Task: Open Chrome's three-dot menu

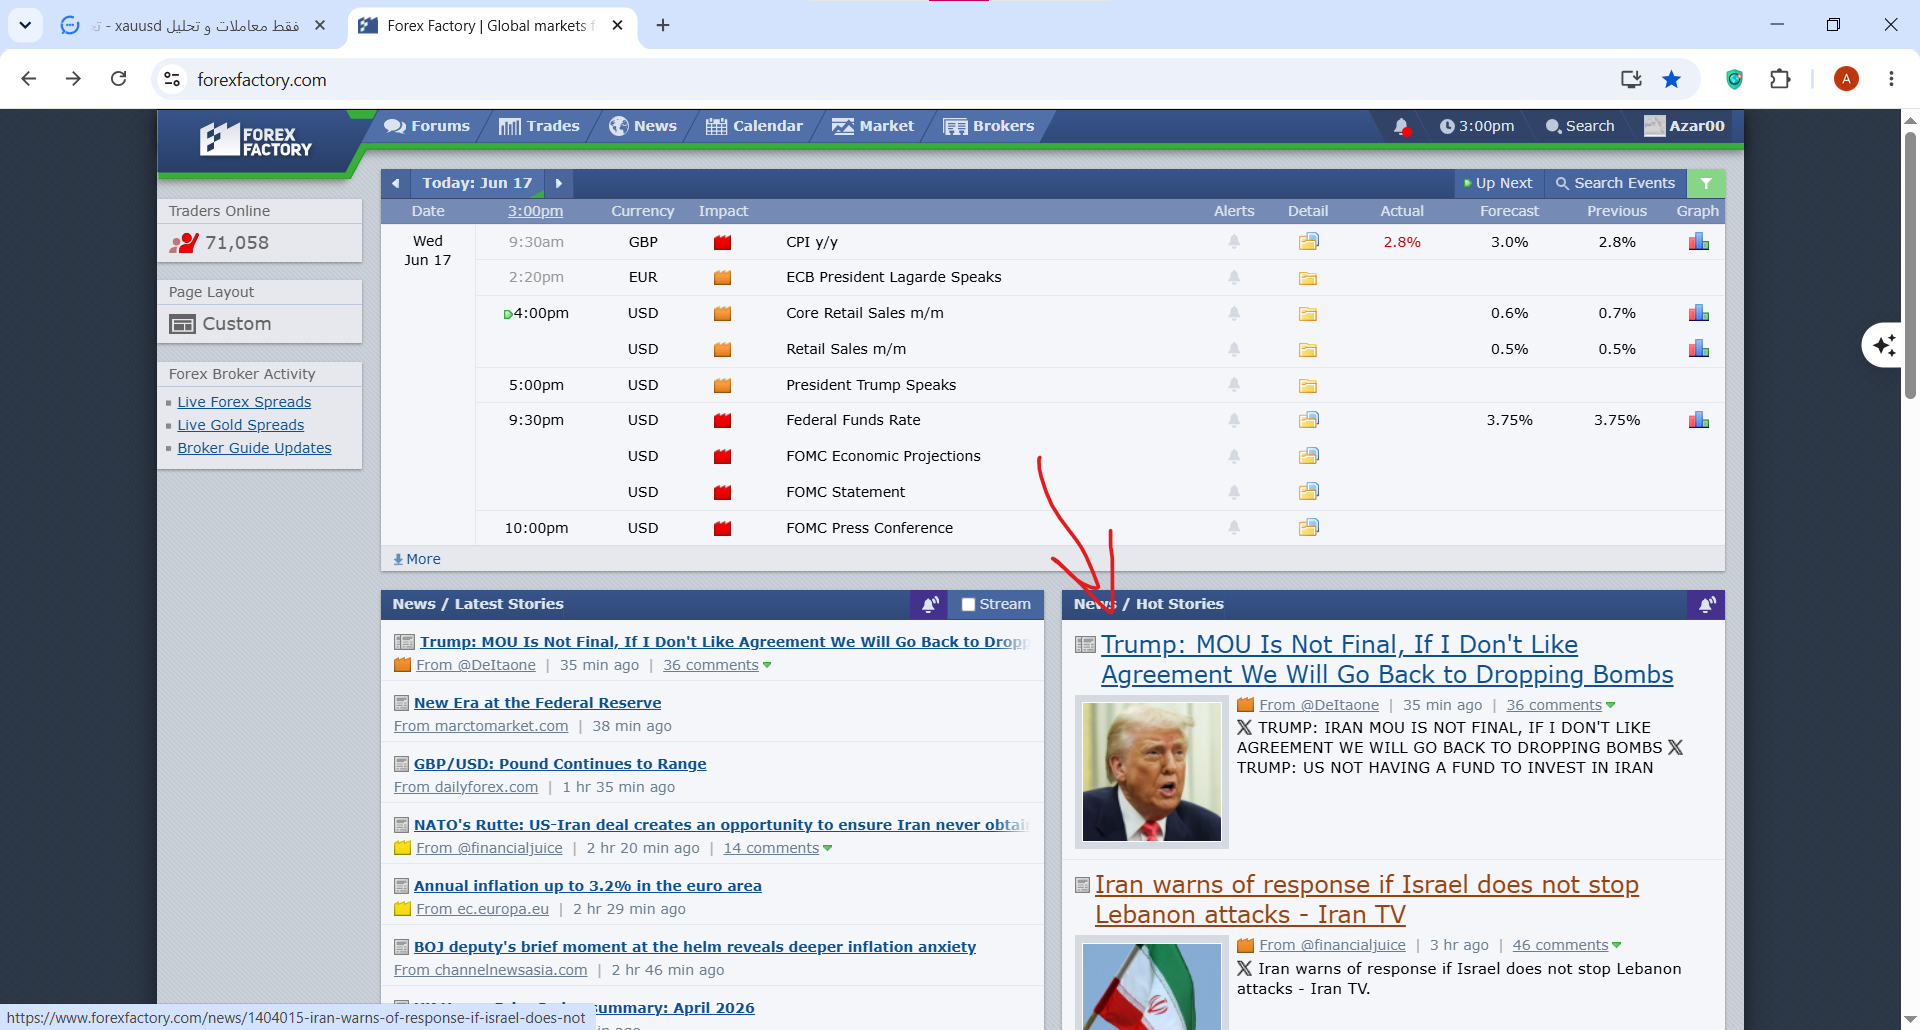Action: coord(1891,79)
